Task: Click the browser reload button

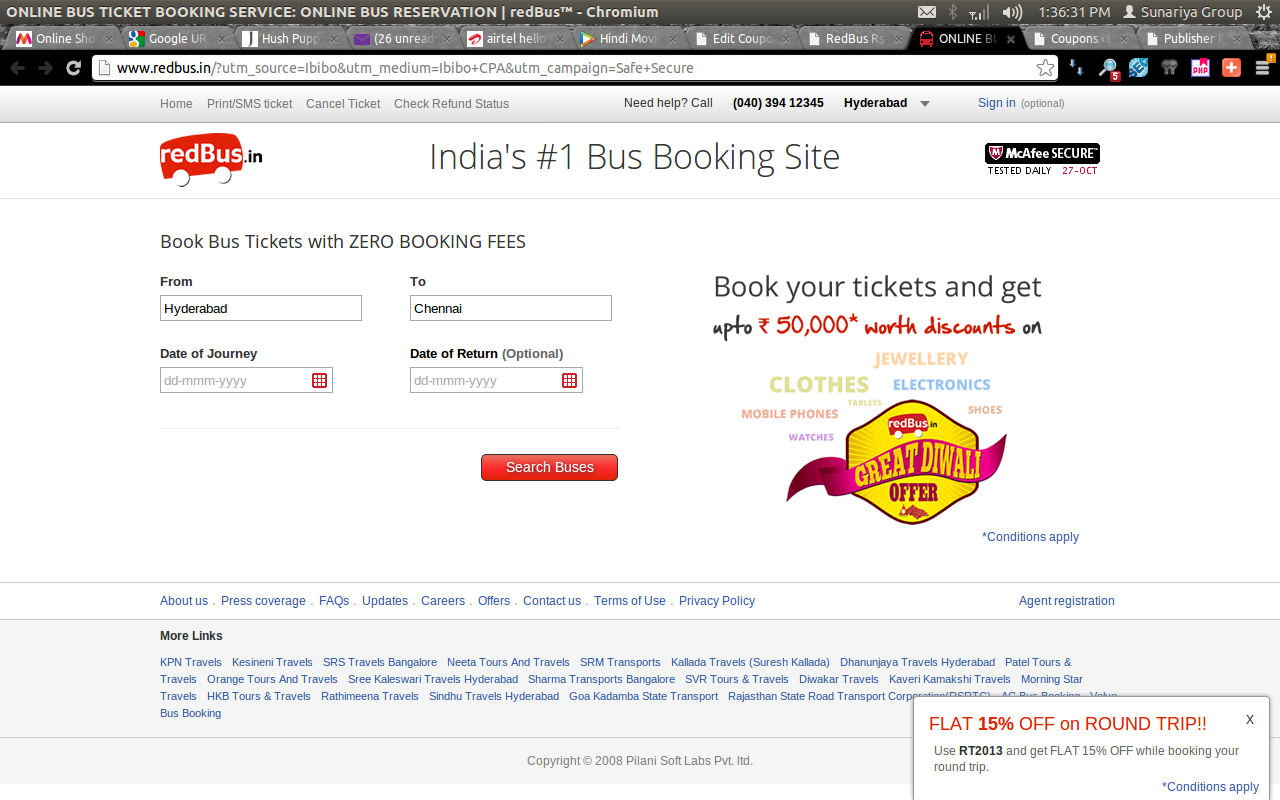Action: tap(73, 68)
